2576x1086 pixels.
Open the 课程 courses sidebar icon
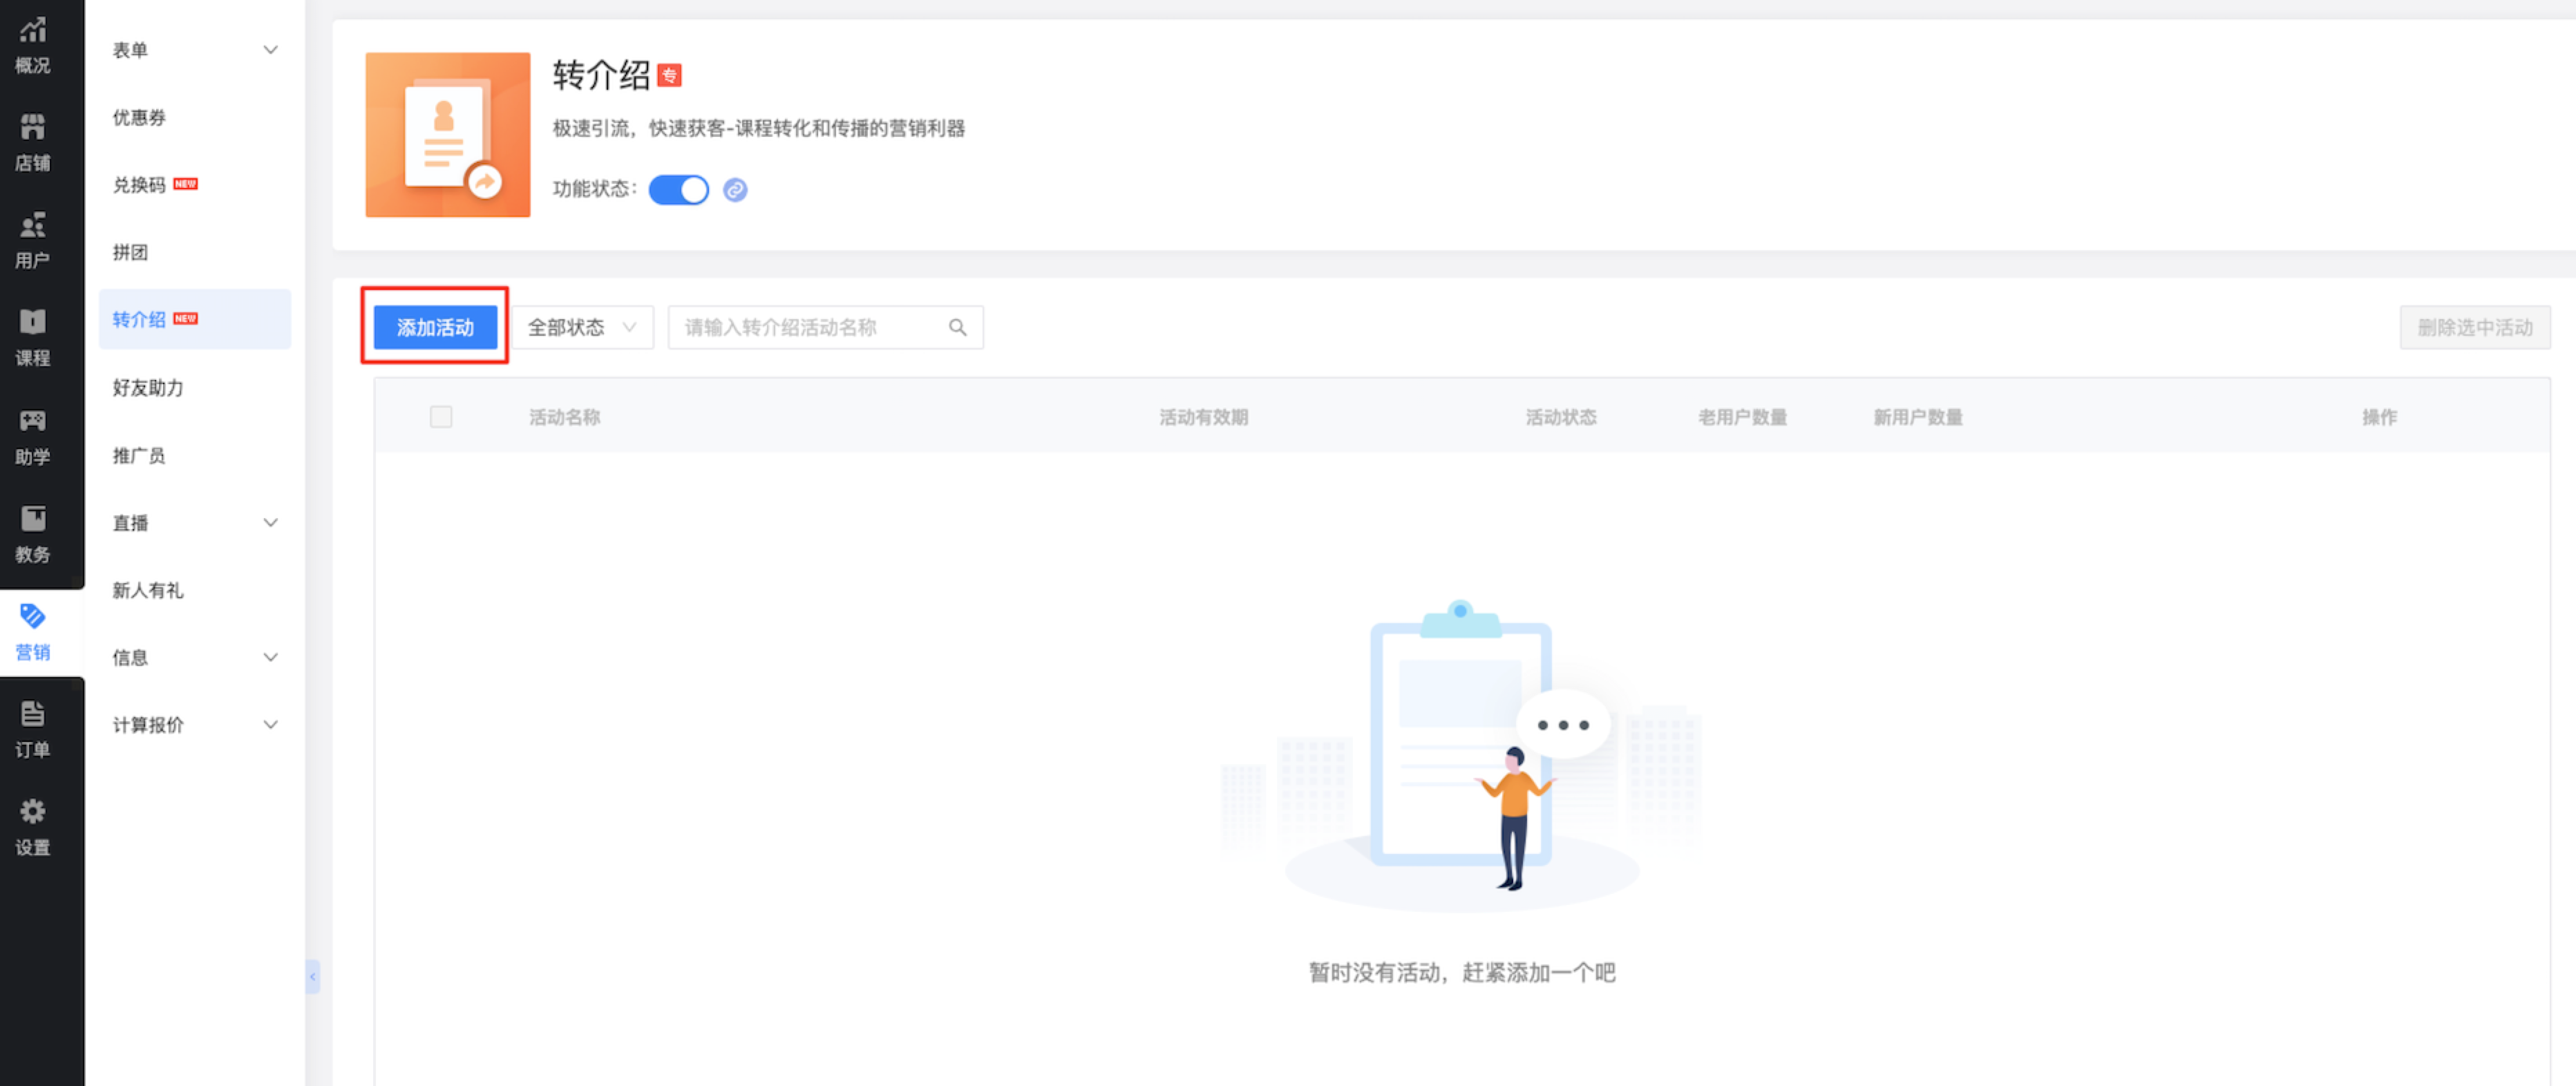coord(33,338)
